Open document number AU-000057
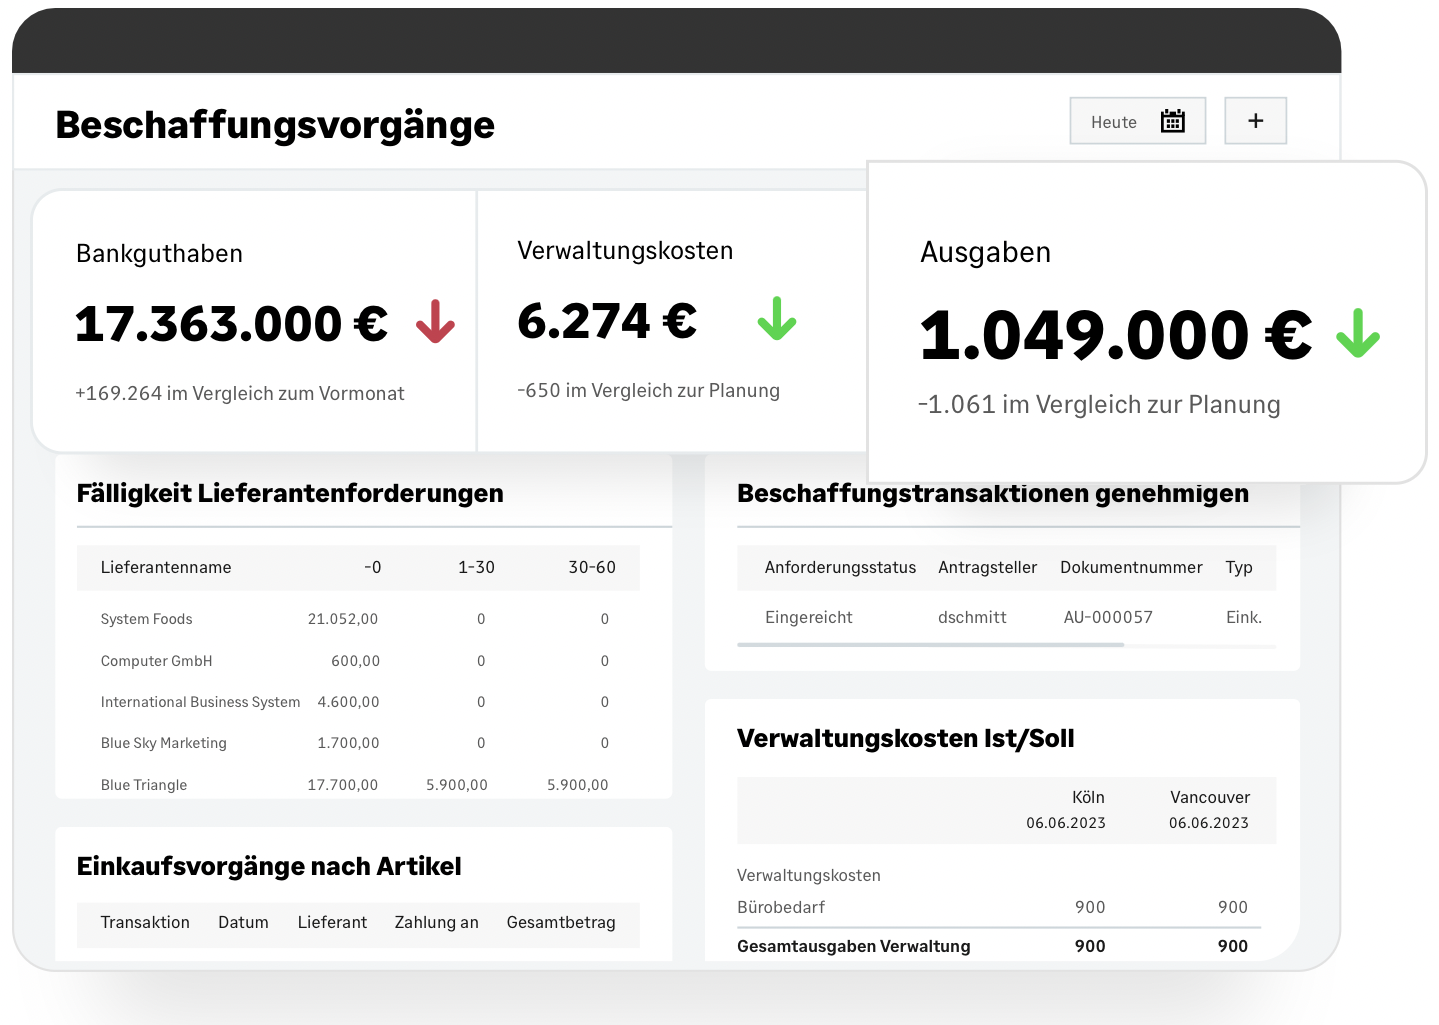 tap(1108, 617)
